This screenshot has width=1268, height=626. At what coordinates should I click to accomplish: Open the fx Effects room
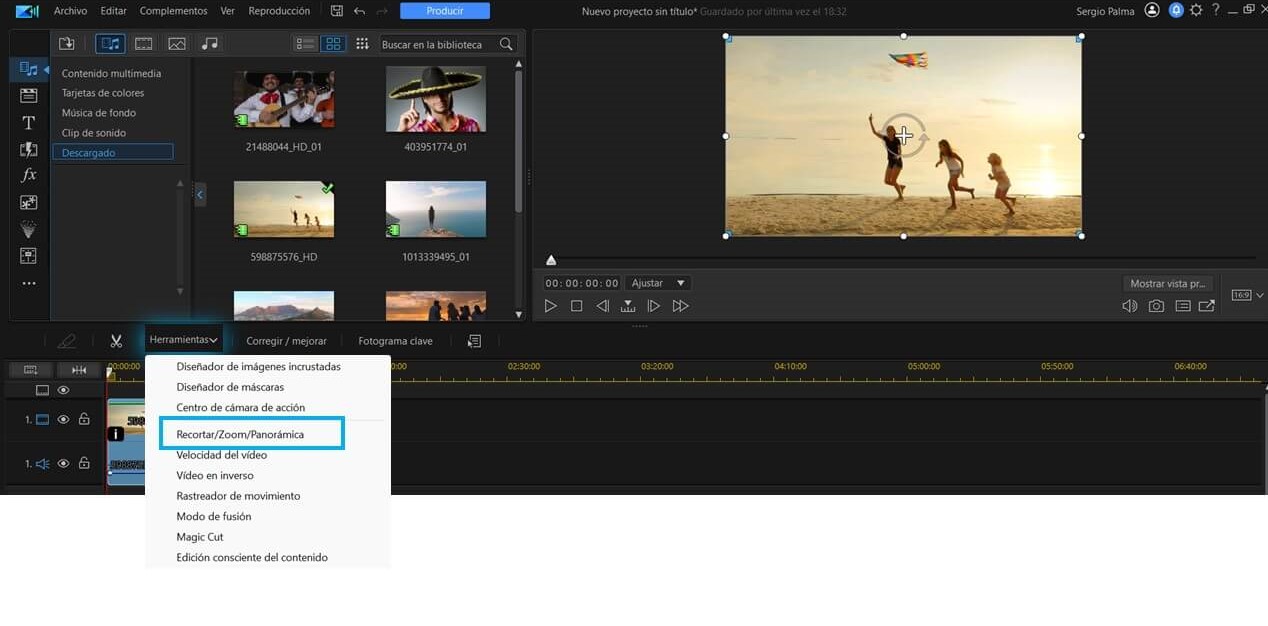pyautogui.click(x=28, y=175)
